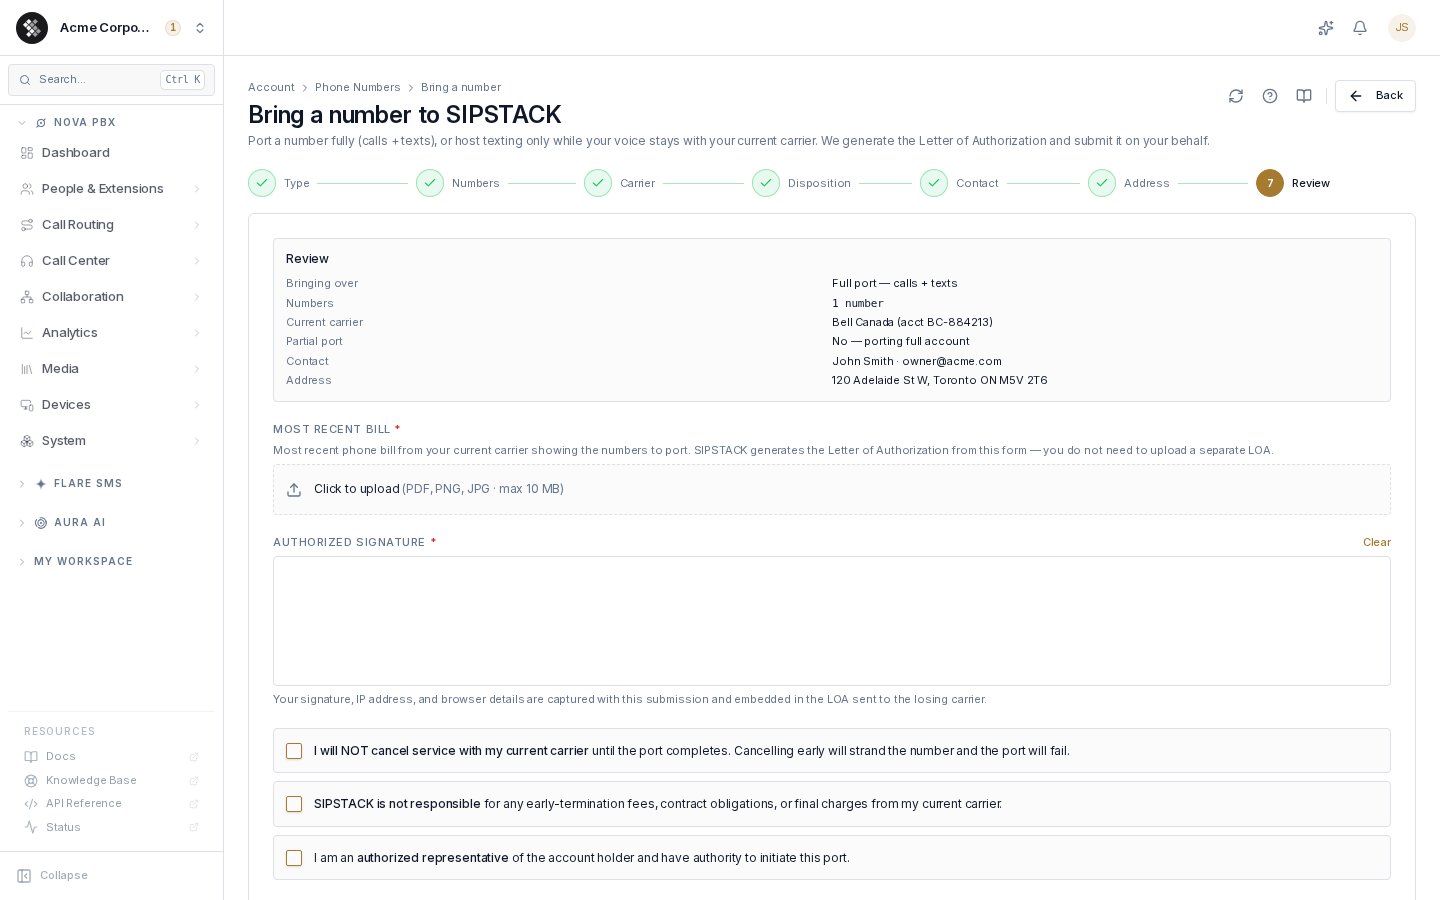Check 'I will NOT cancel service' box

point(294,751)
